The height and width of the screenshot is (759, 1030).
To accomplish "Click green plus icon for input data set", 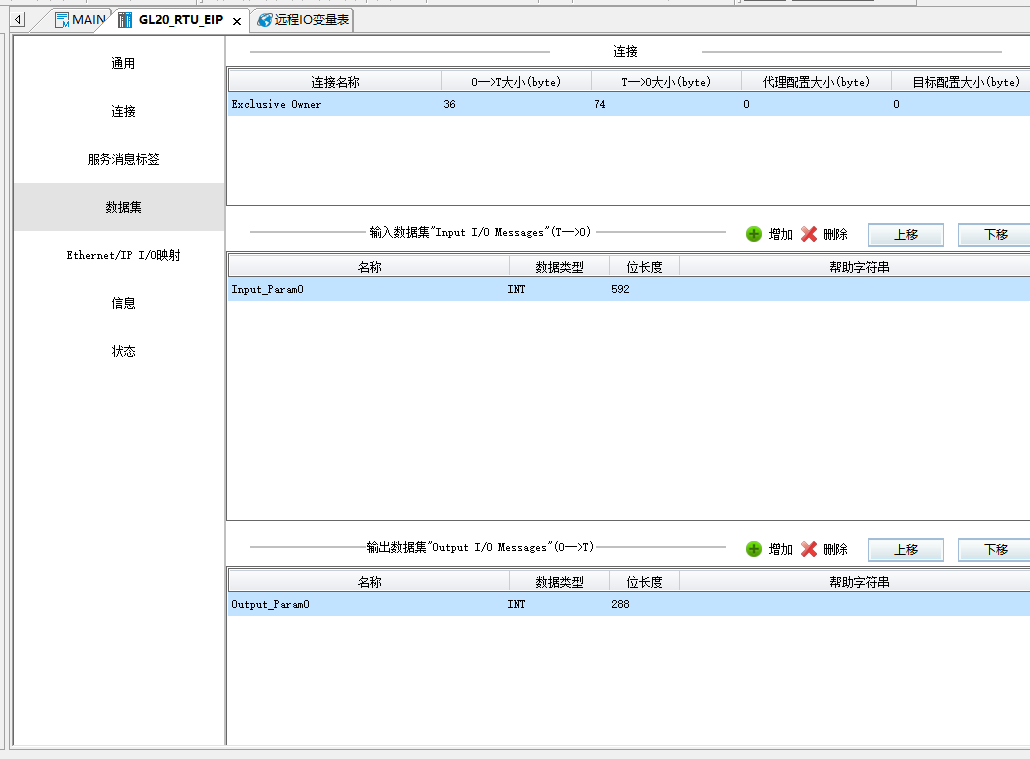I will pyautogui.click(x=754, y=234).
